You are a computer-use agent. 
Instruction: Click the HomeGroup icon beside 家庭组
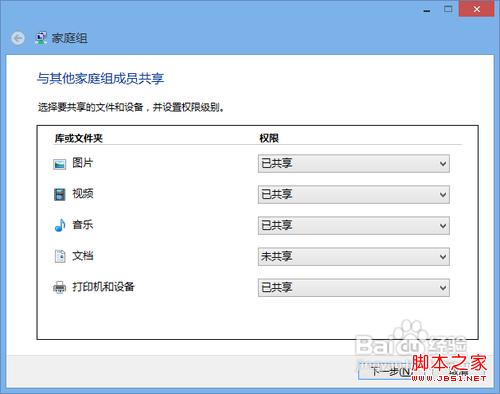[x=41, y=38]
